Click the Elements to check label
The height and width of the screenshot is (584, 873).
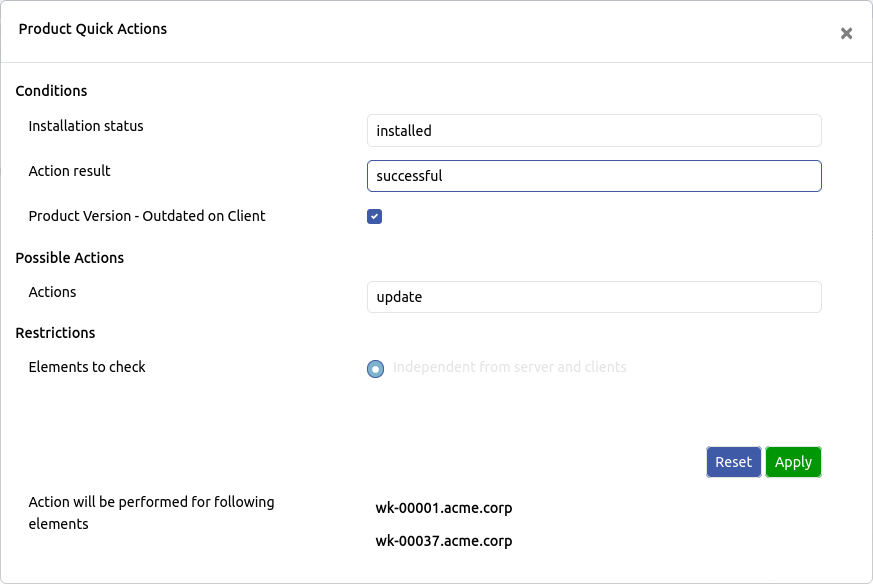[x=87, y=367]
